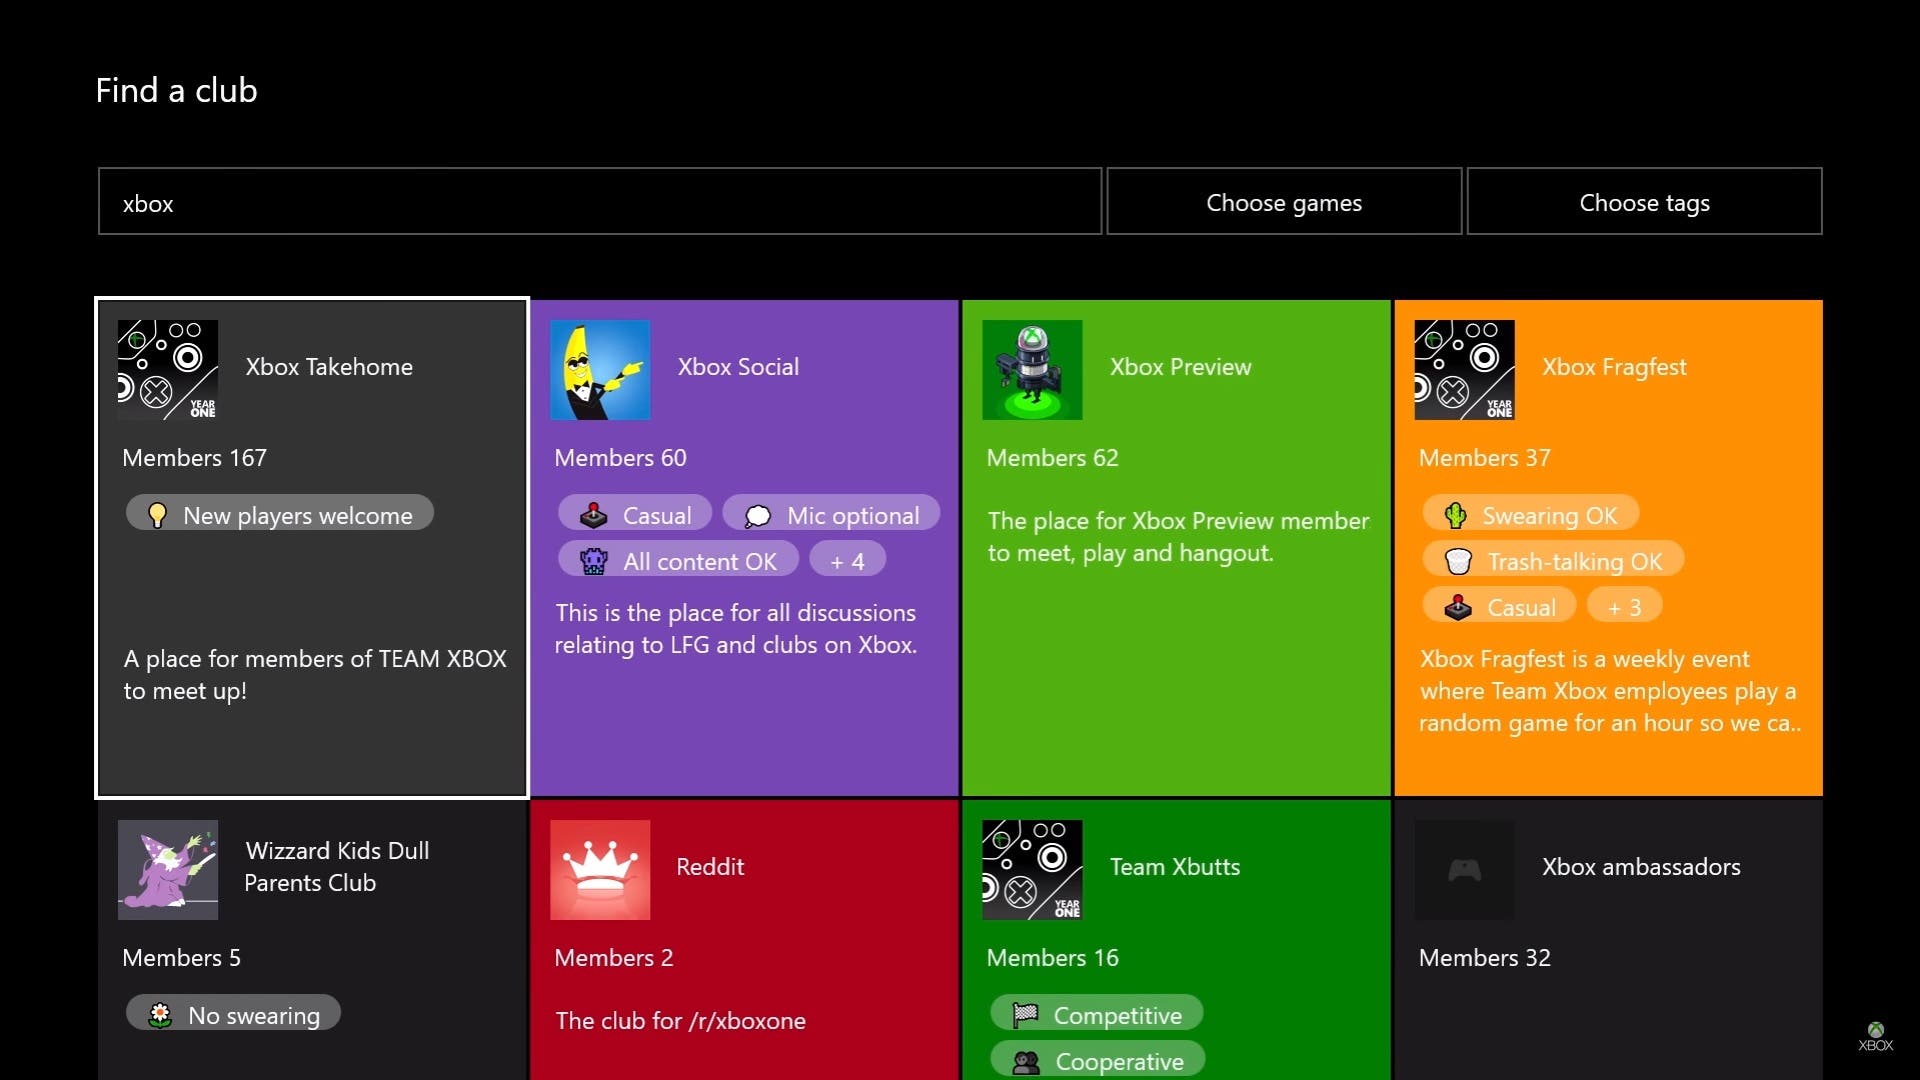This screenshot has height=1080, width=1920.
Task: Click flower icon in No swearing tag
Action: pyautogui.click(x=160, y=1015)
